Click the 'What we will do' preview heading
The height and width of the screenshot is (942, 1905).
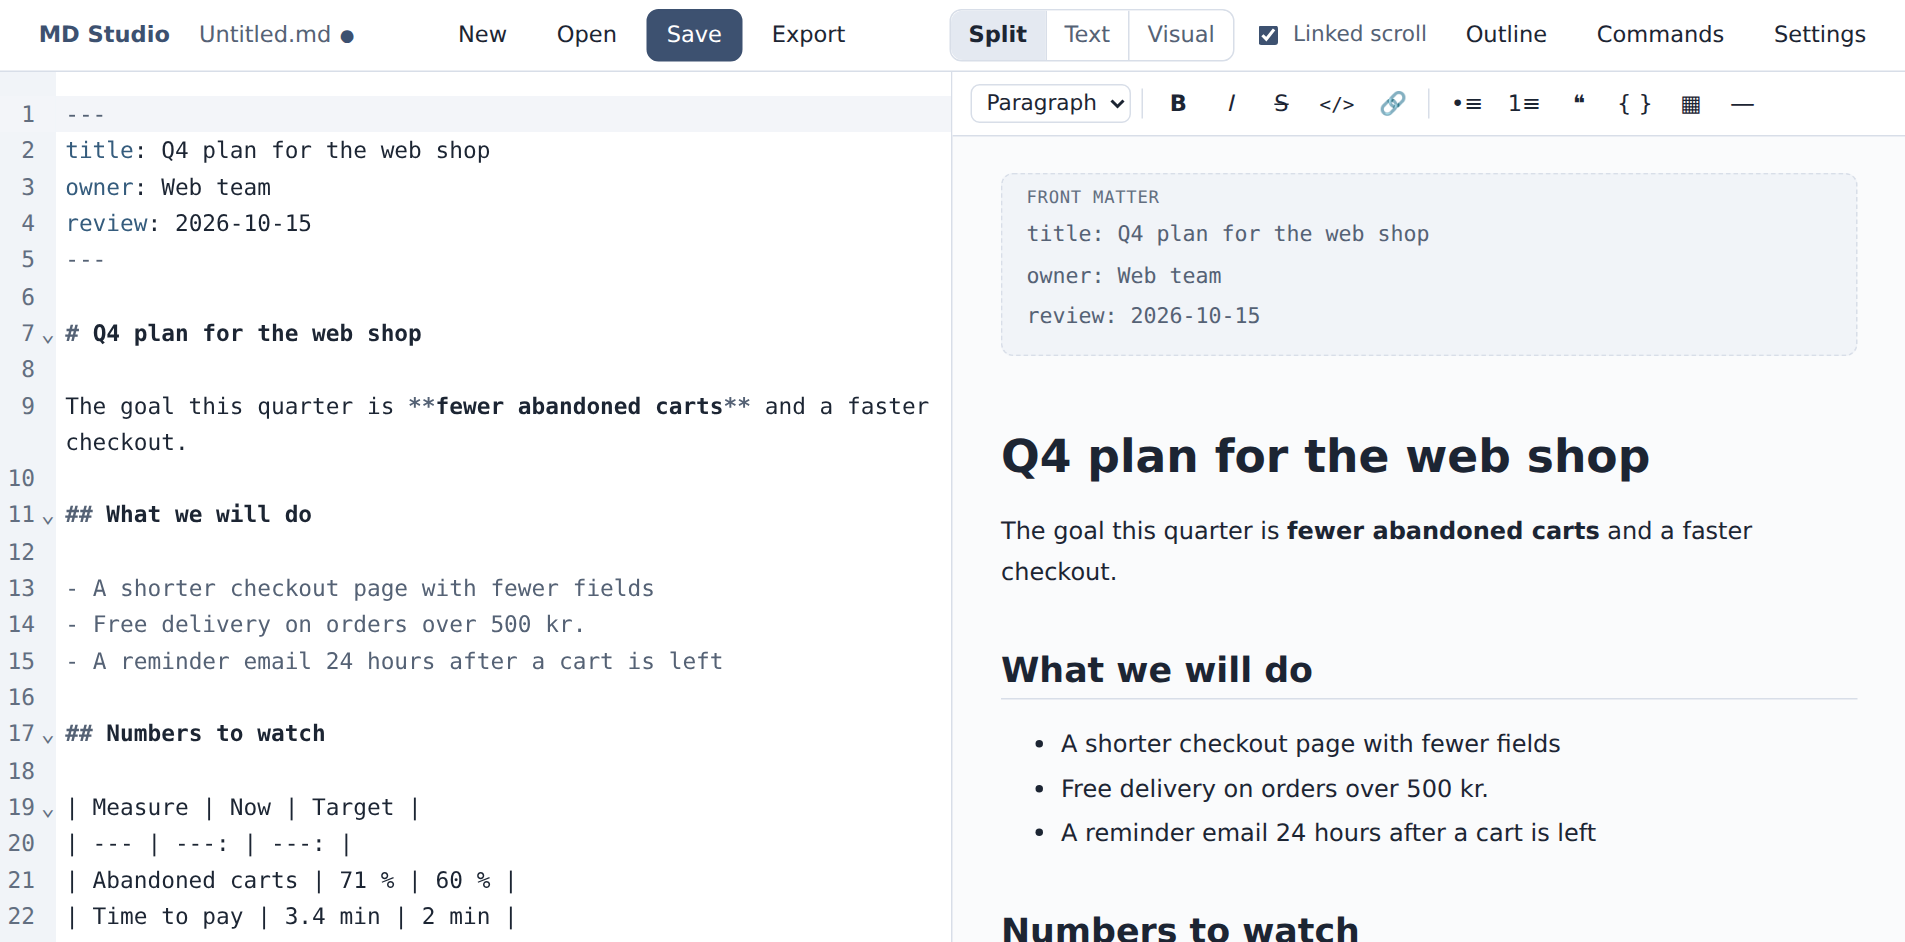1157,670
